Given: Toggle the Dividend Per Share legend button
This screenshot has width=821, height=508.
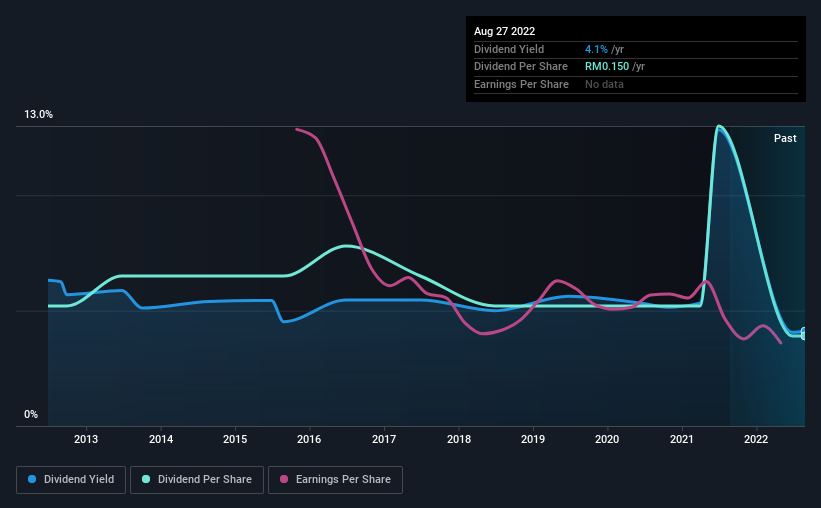Looking at the screenshot, I should click(197, 480).
